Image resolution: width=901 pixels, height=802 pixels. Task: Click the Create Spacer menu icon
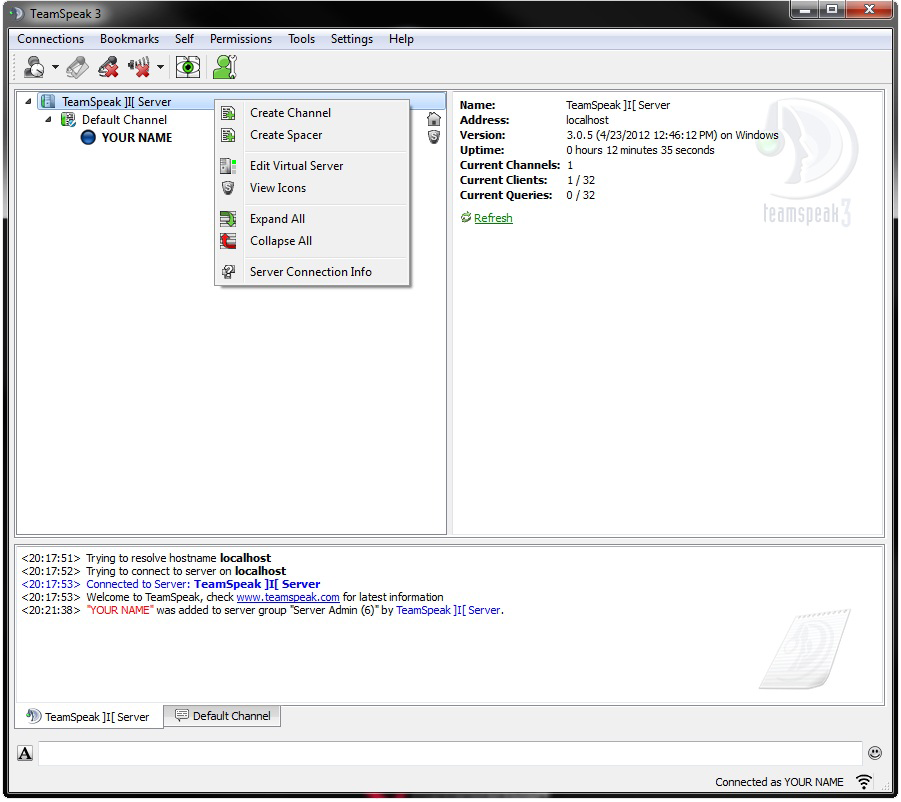228,135
